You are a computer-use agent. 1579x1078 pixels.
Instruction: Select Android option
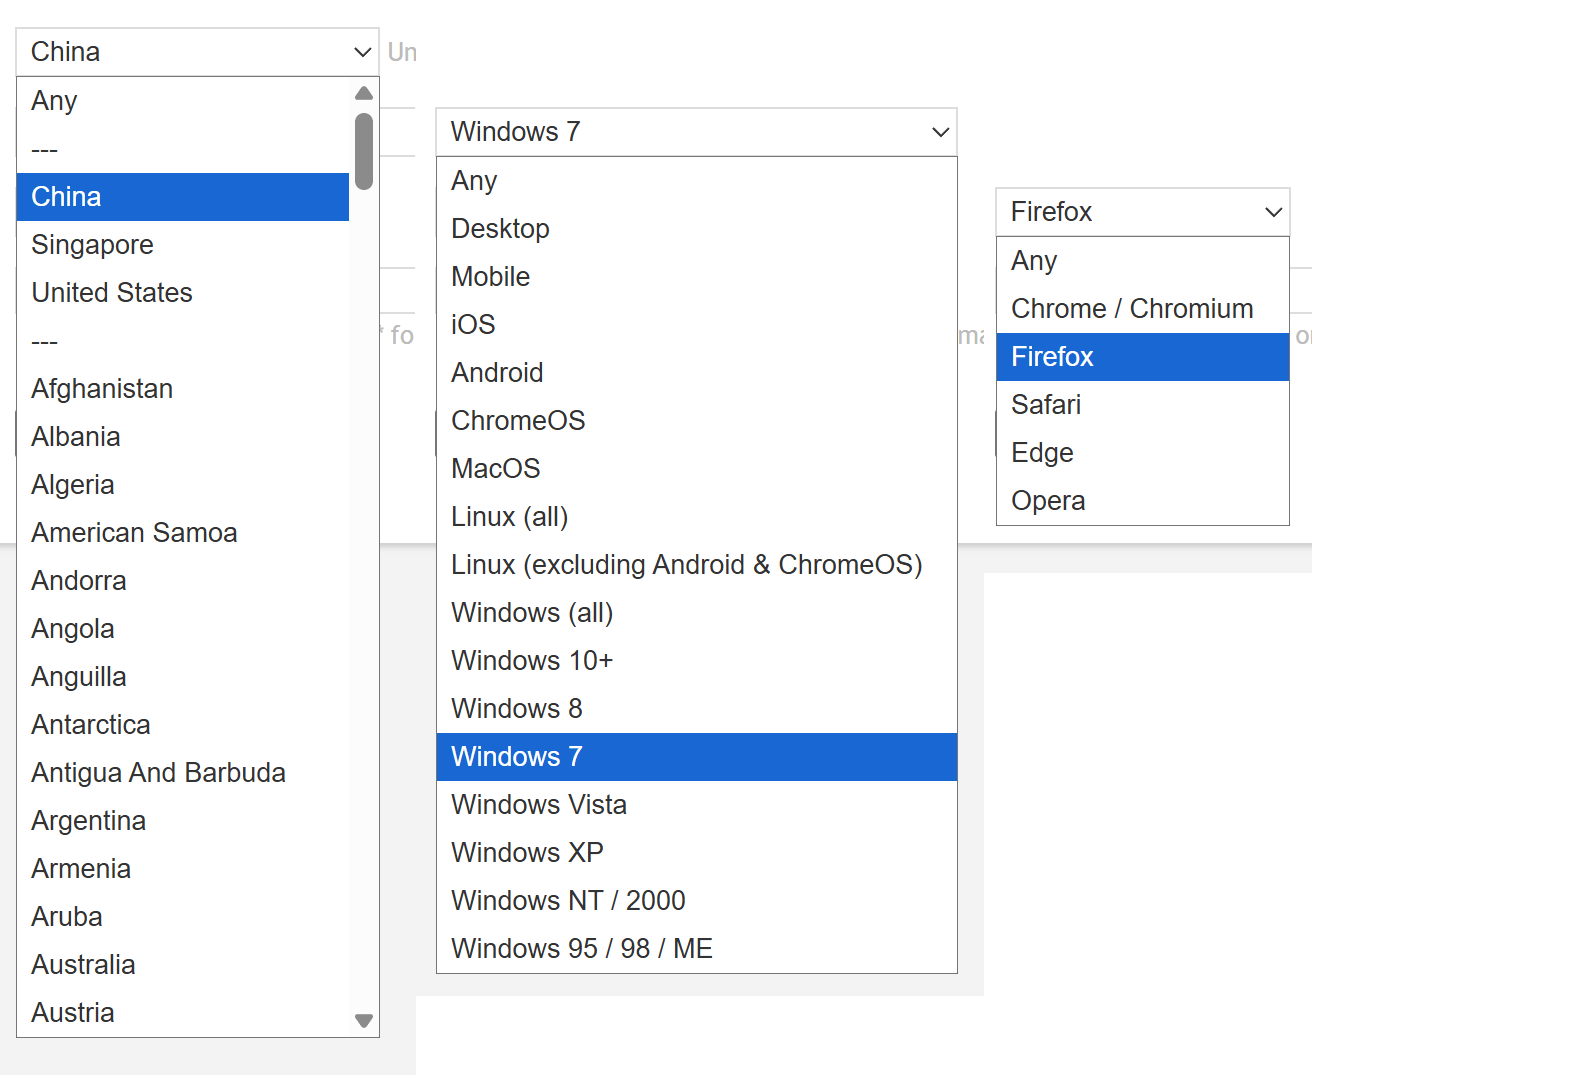click(697, 373)
